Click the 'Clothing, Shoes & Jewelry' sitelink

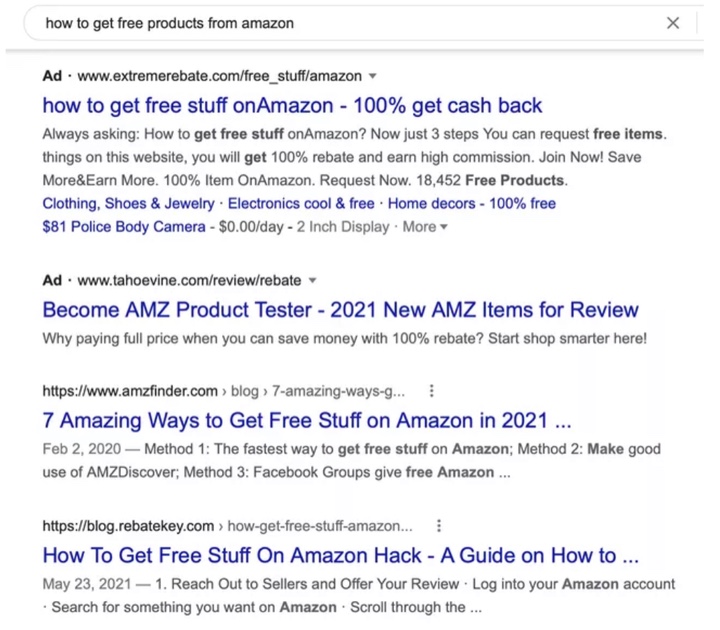coord(128,204)
